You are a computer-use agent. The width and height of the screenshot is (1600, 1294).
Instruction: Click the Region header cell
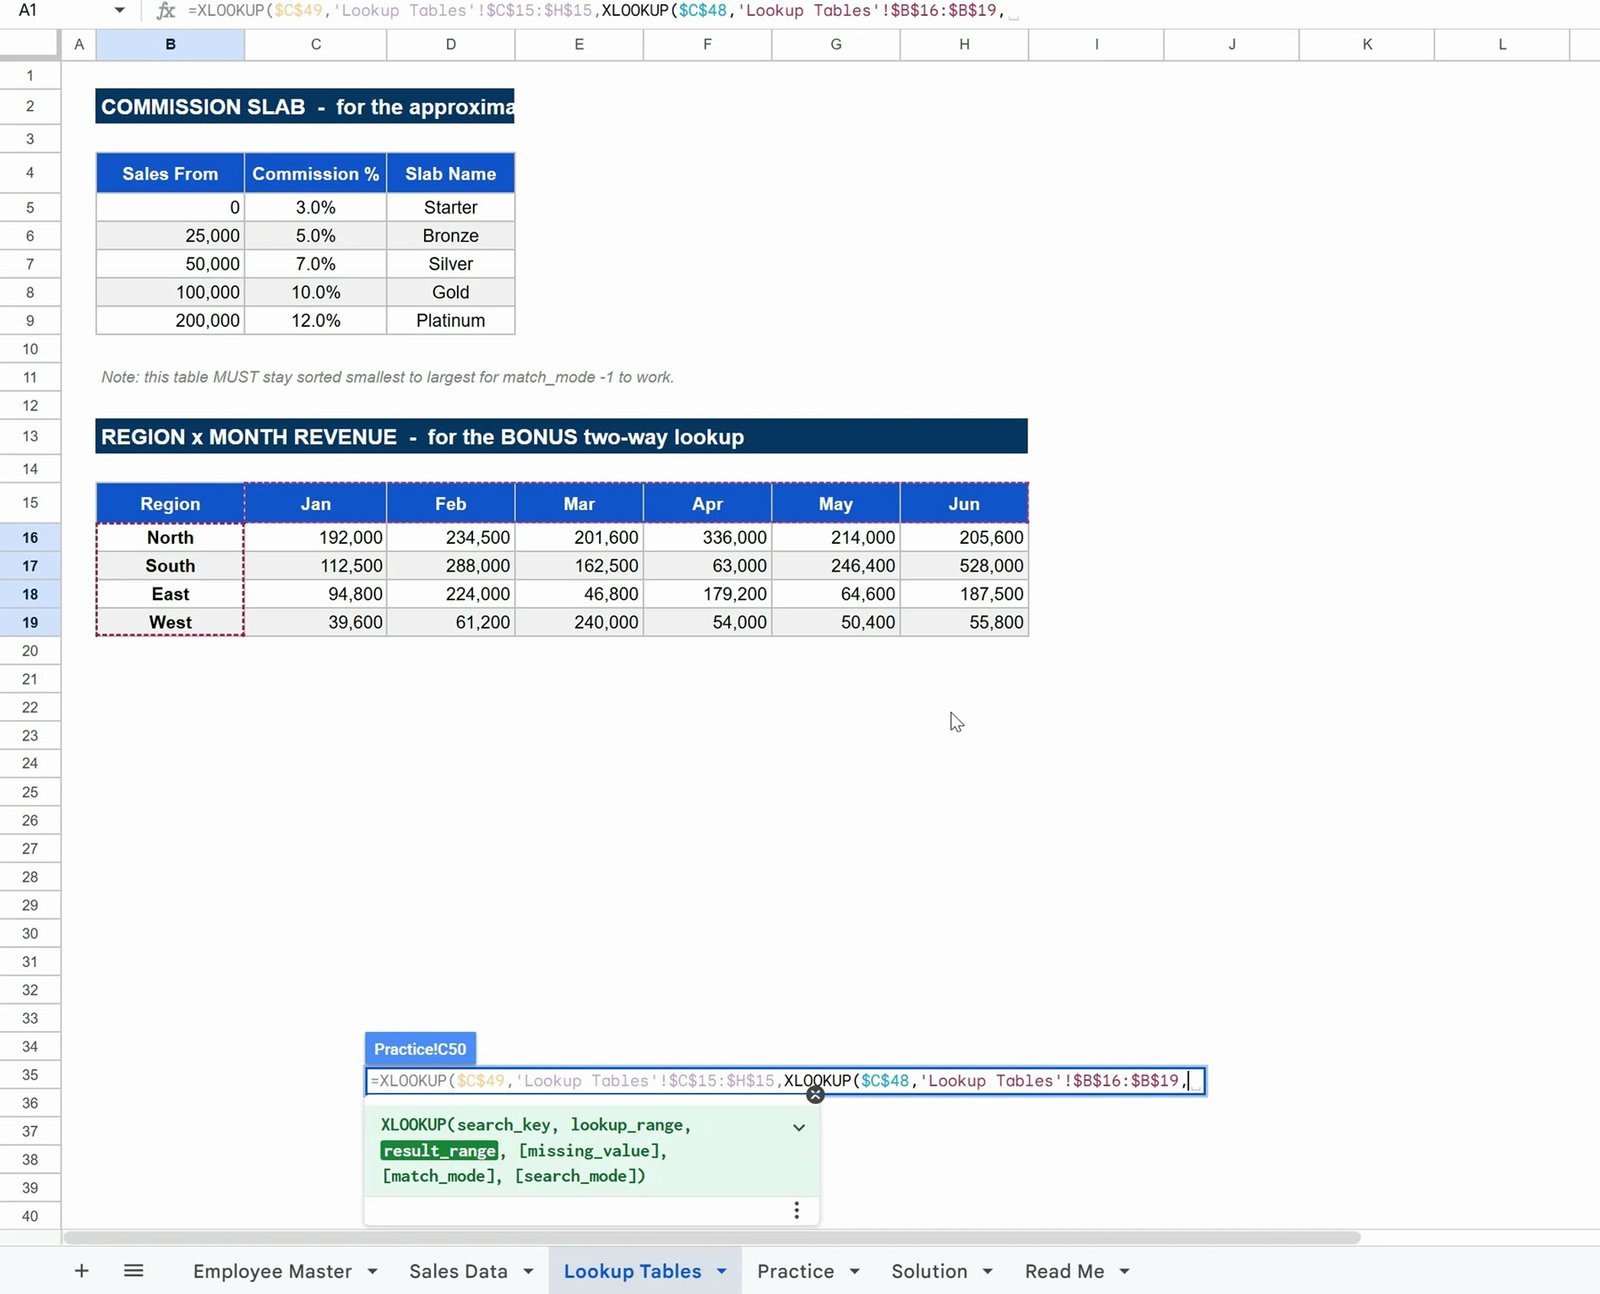[170, 503]
